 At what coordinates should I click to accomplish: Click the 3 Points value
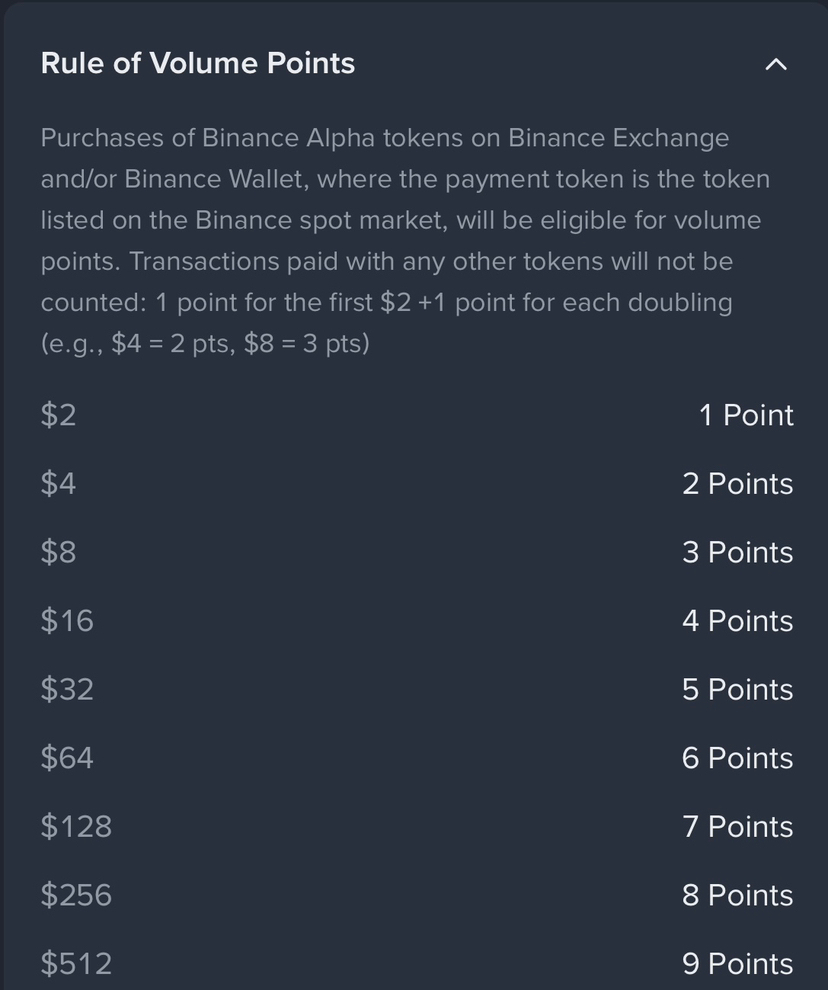[737, 552]
